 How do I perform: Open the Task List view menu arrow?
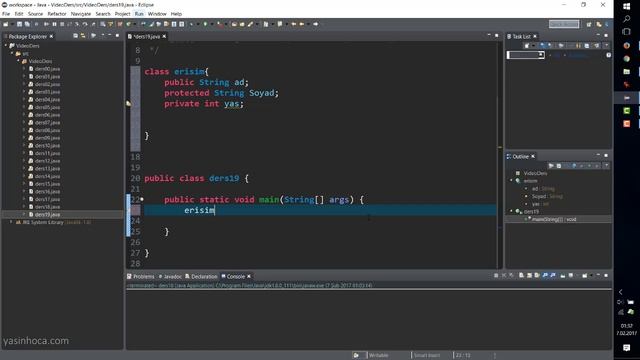[606, 45]
